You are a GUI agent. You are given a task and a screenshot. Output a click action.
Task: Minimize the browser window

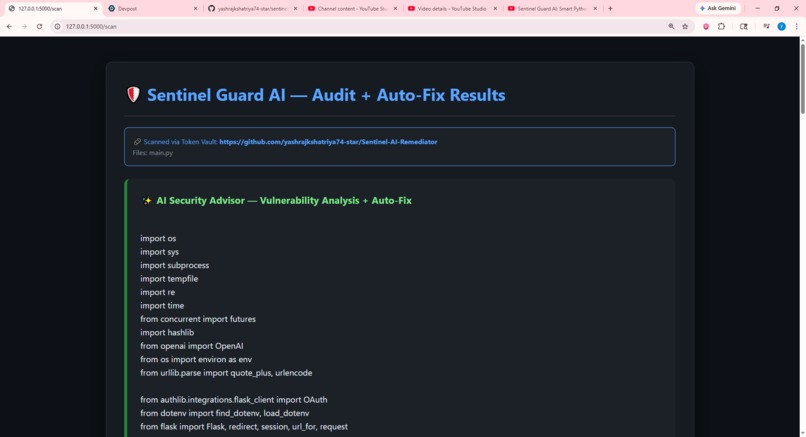tap(757, 8)
